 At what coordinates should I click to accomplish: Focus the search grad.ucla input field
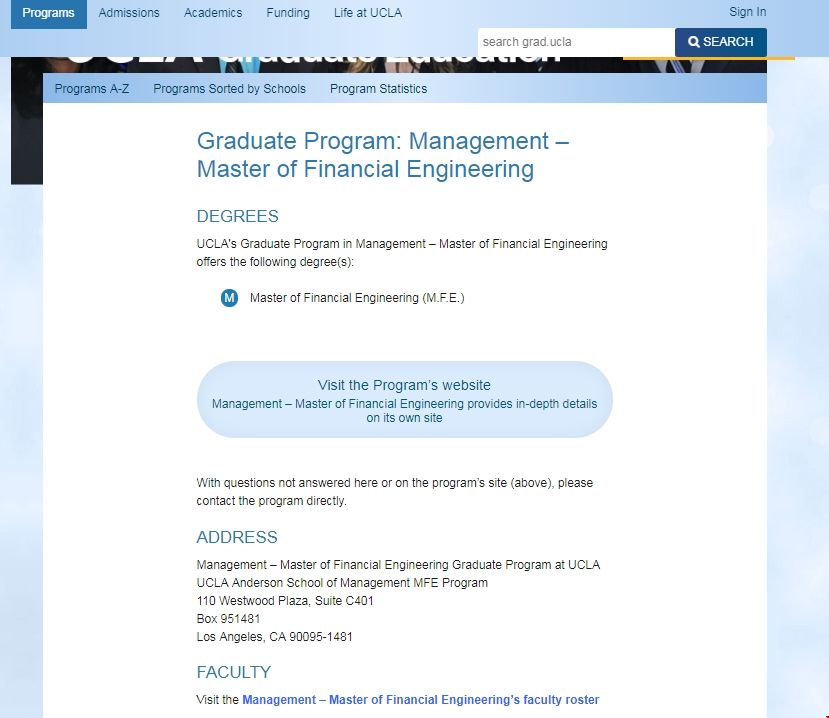(575, 42)
